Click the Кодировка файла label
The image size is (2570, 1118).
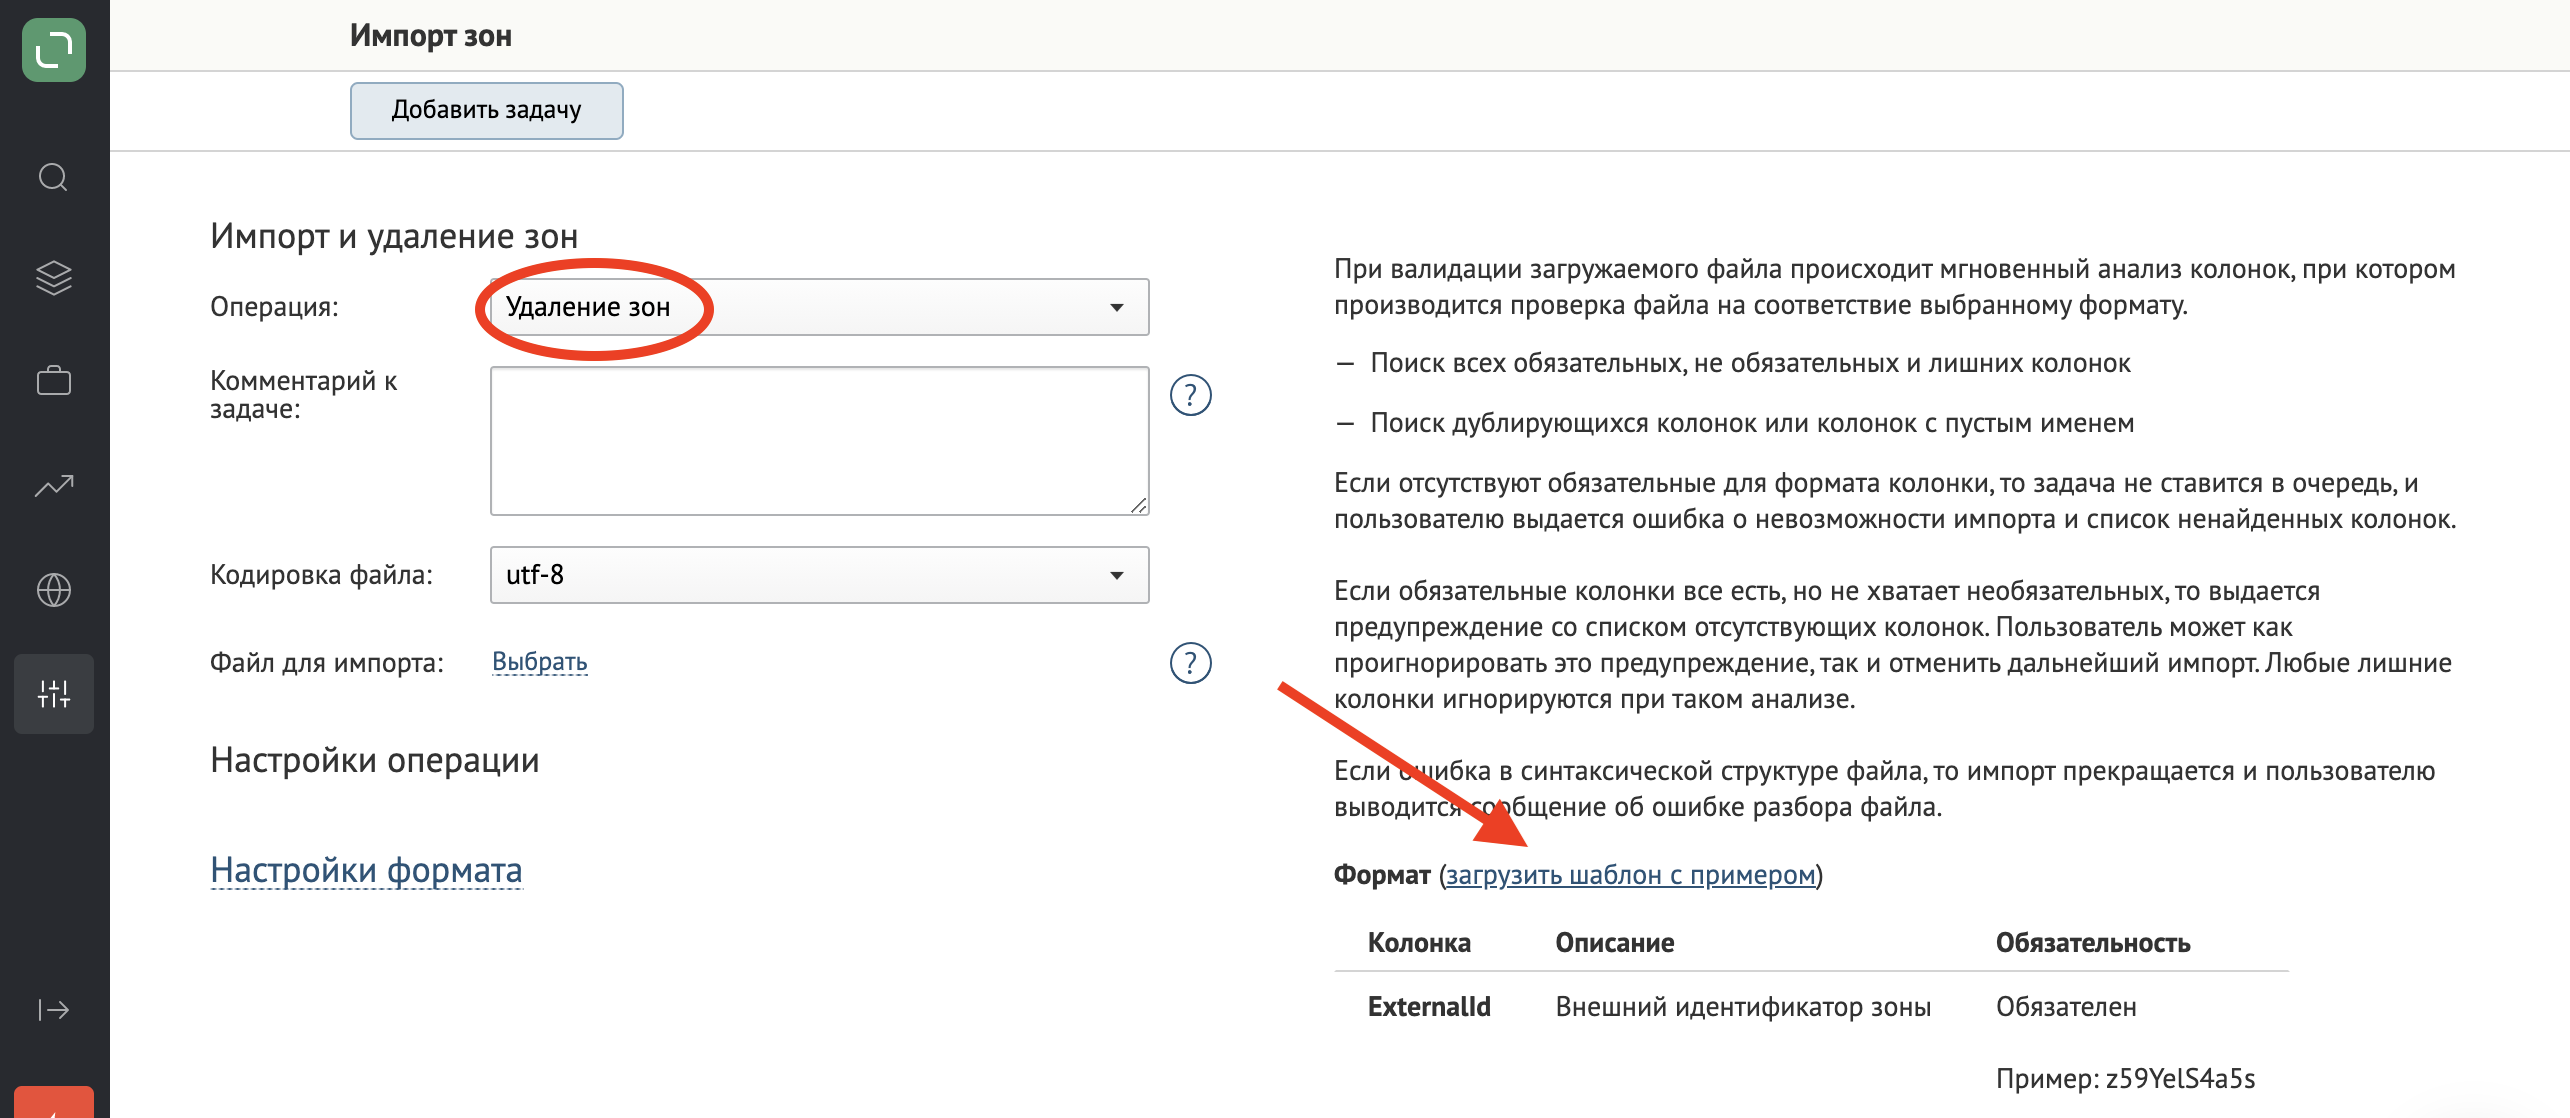321,575
